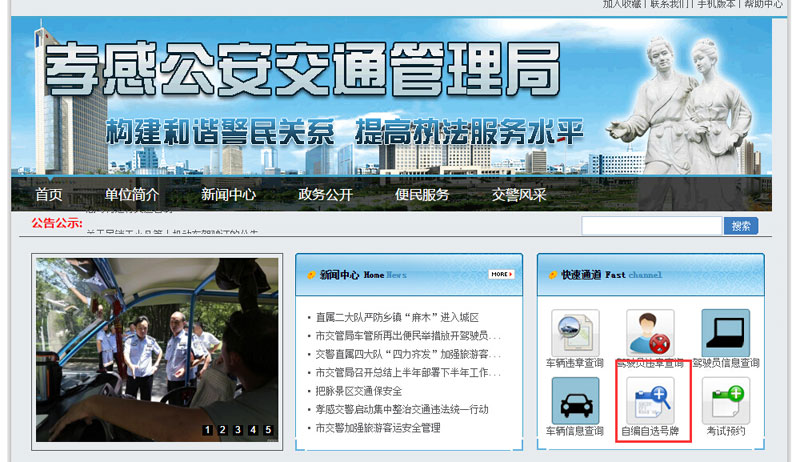Go to 首页 in navigation bar
This screenshot has width=800, height=462.
tap(49, 194)
